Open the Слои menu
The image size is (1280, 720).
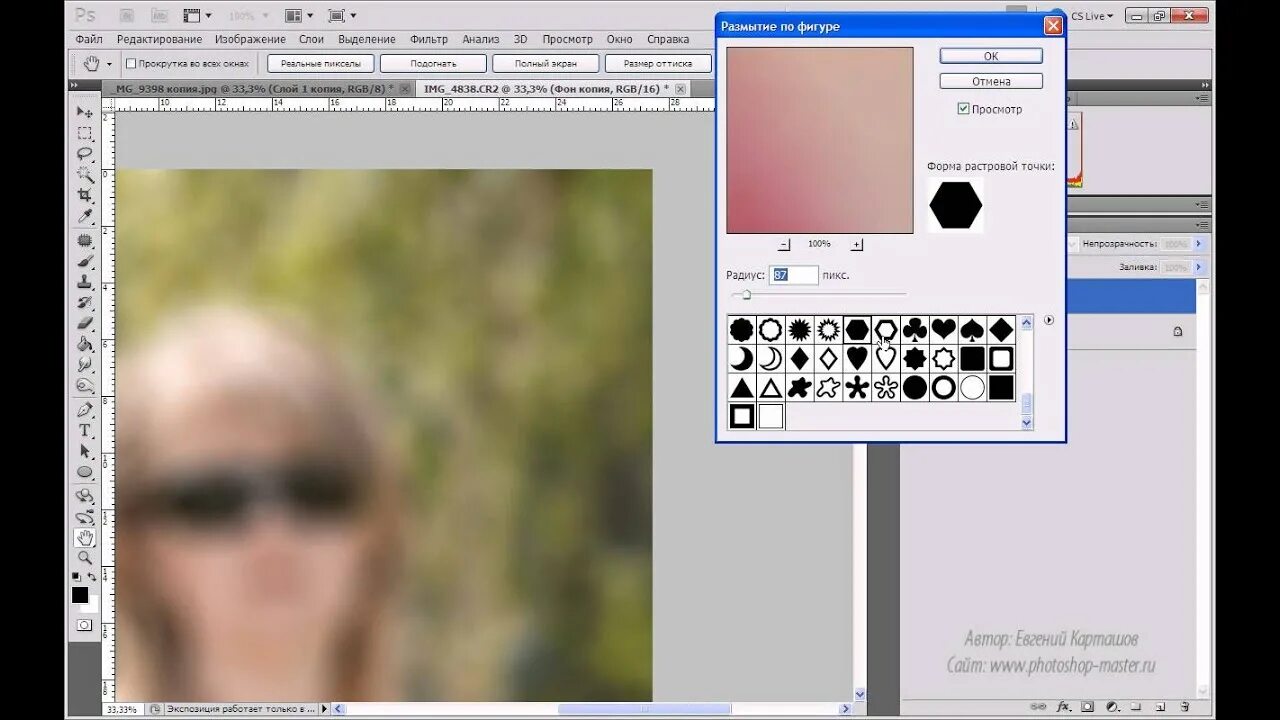click(x=311, y=39)
